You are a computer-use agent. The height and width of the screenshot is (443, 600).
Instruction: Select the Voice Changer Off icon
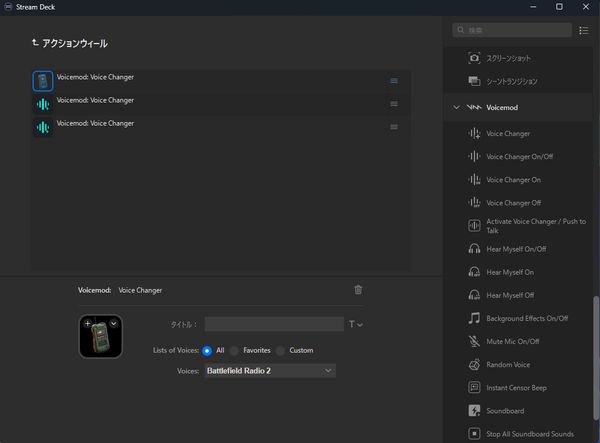[474, 203]
